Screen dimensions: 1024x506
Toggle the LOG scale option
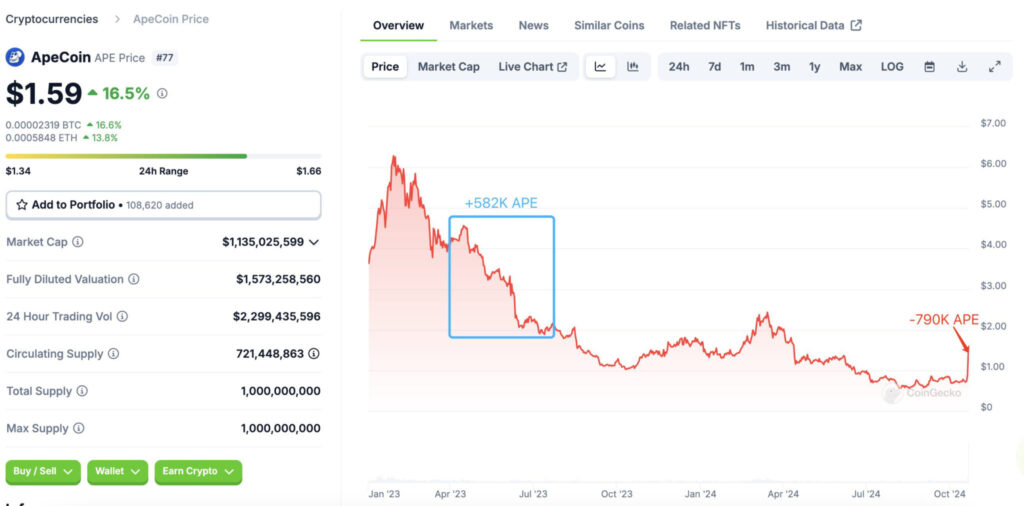click(892, 67)
